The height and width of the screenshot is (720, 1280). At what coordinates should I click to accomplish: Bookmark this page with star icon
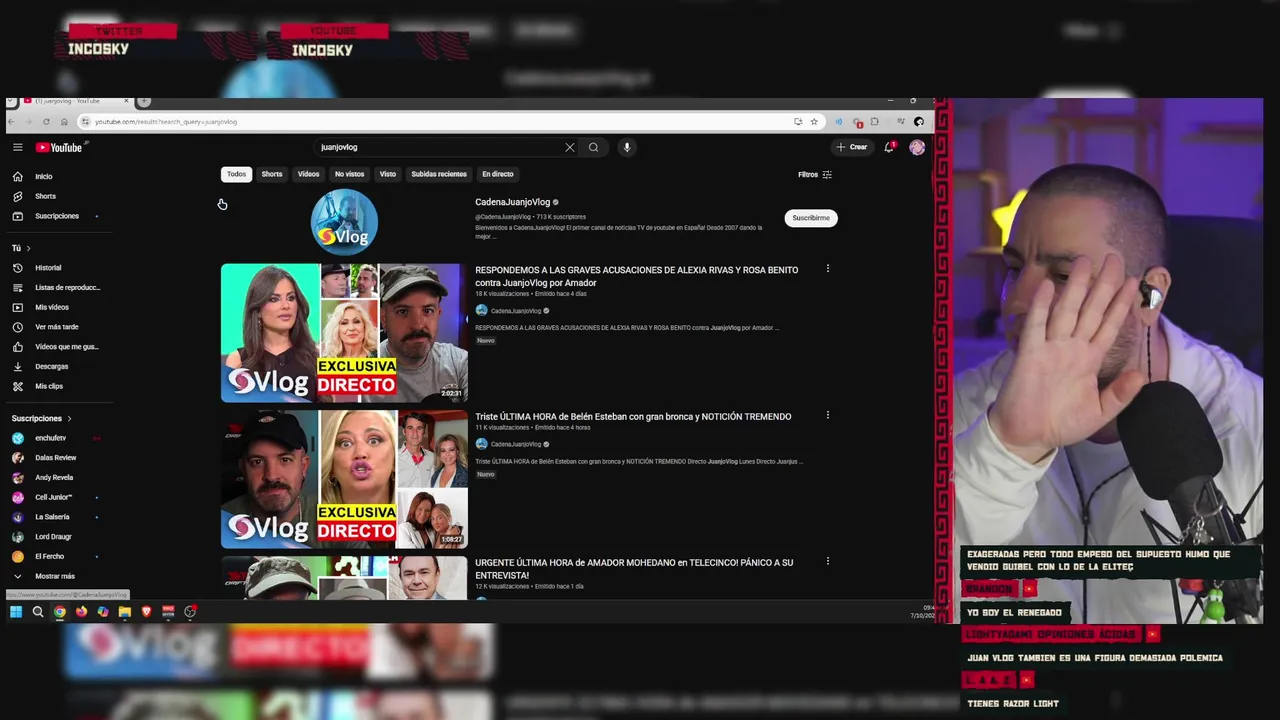[x=814, y=122]
